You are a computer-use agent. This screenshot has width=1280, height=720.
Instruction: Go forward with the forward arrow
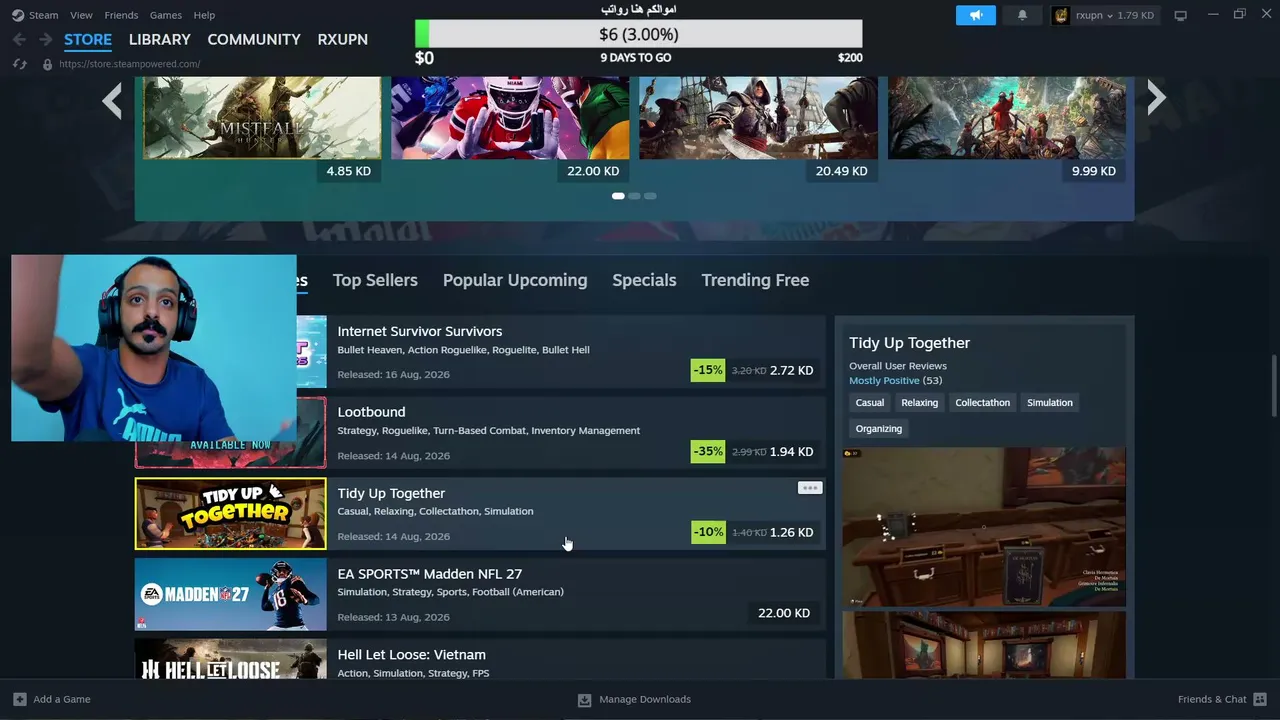[x=45, y=39]
